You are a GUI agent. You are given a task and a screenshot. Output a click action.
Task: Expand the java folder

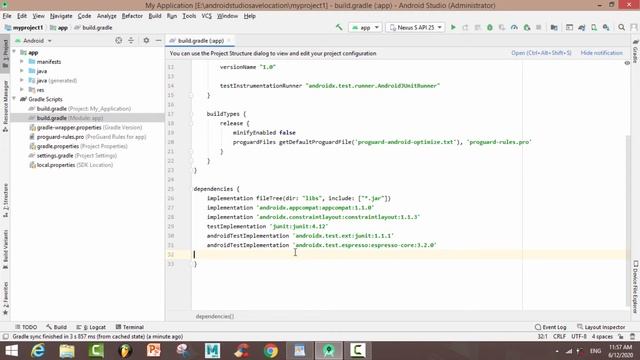(x=22, y=71)
